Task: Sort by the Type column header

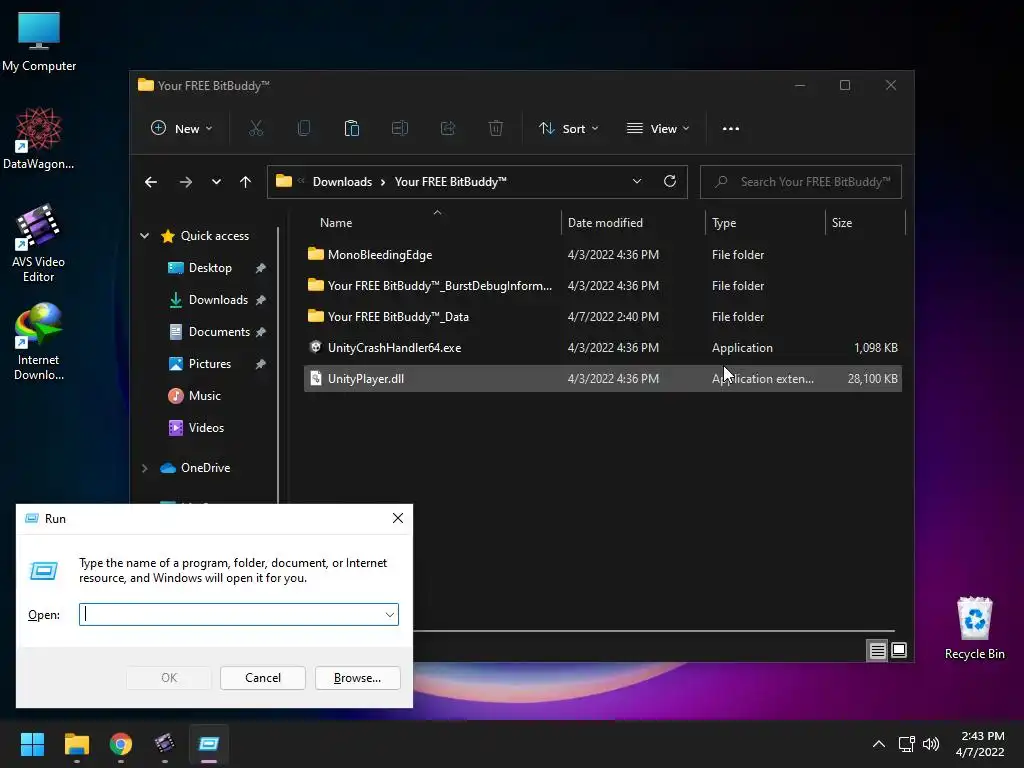Action: pos(724,223)
